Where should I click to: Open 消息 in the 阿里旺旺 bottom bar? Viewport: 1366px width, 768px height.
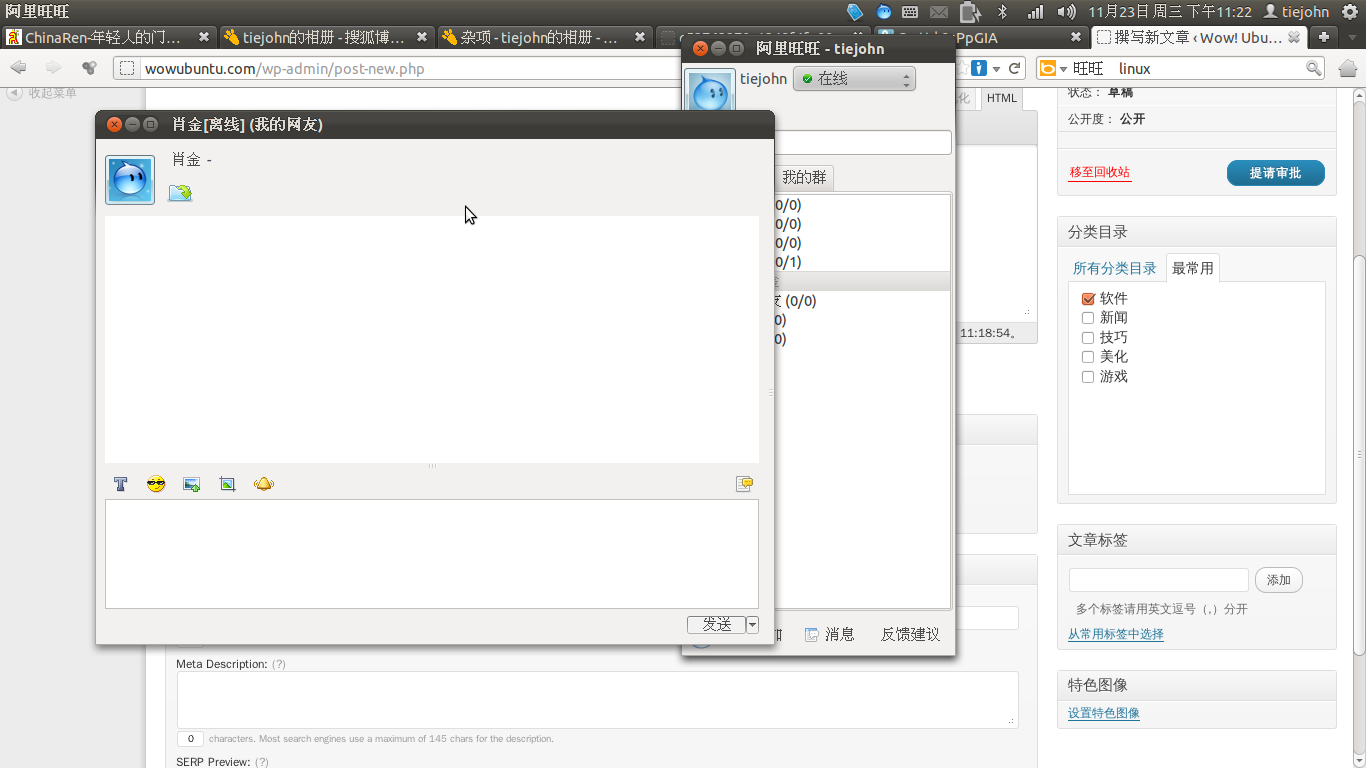coord(830,634)
